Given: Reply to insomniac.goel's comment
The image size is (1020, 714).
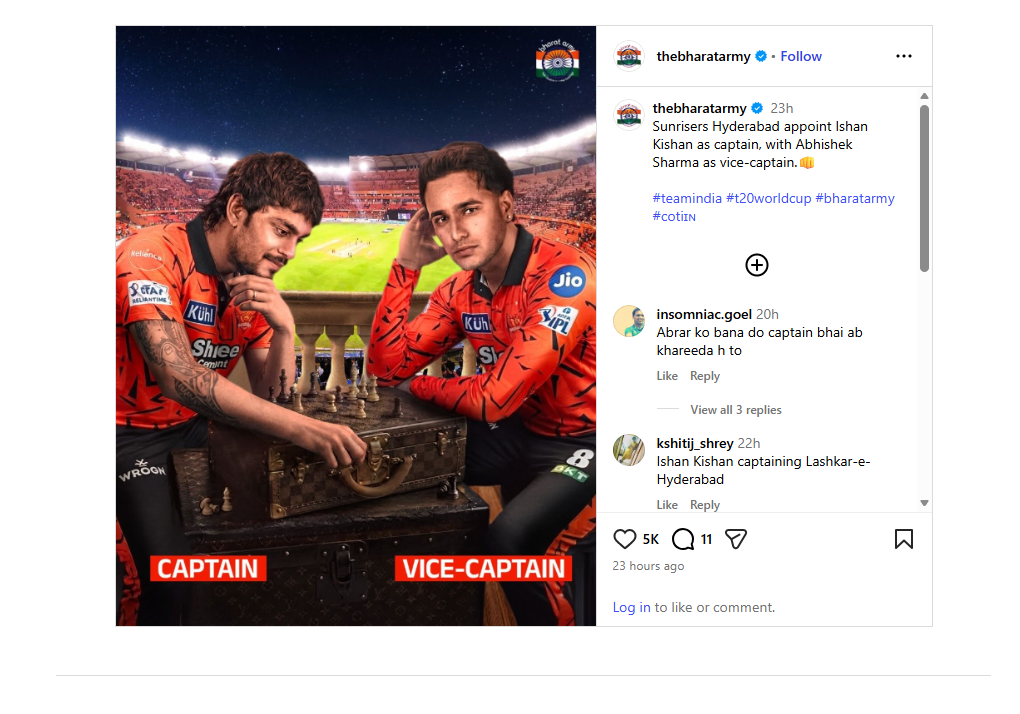Looking at the screenshot, I should point(705,376).
